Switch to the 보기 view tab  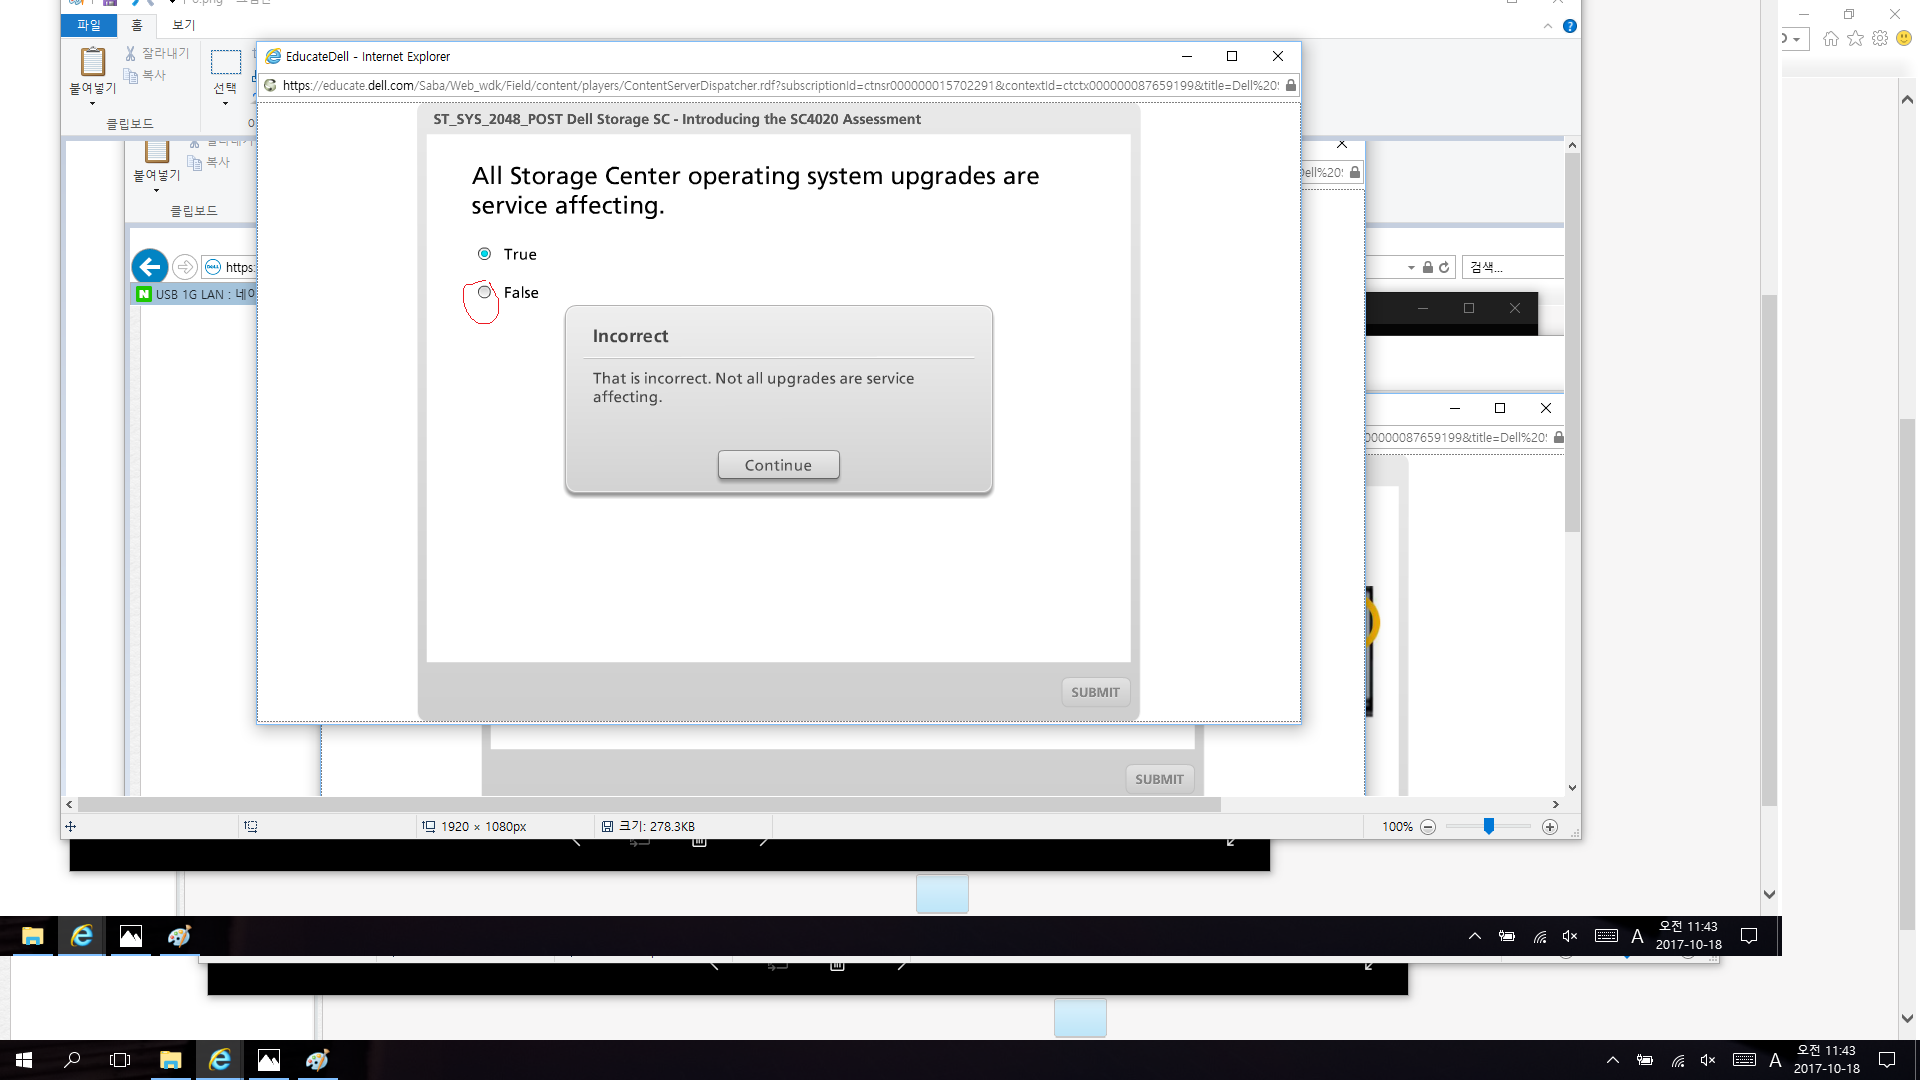pyautogui.click(x=183, y=25)
